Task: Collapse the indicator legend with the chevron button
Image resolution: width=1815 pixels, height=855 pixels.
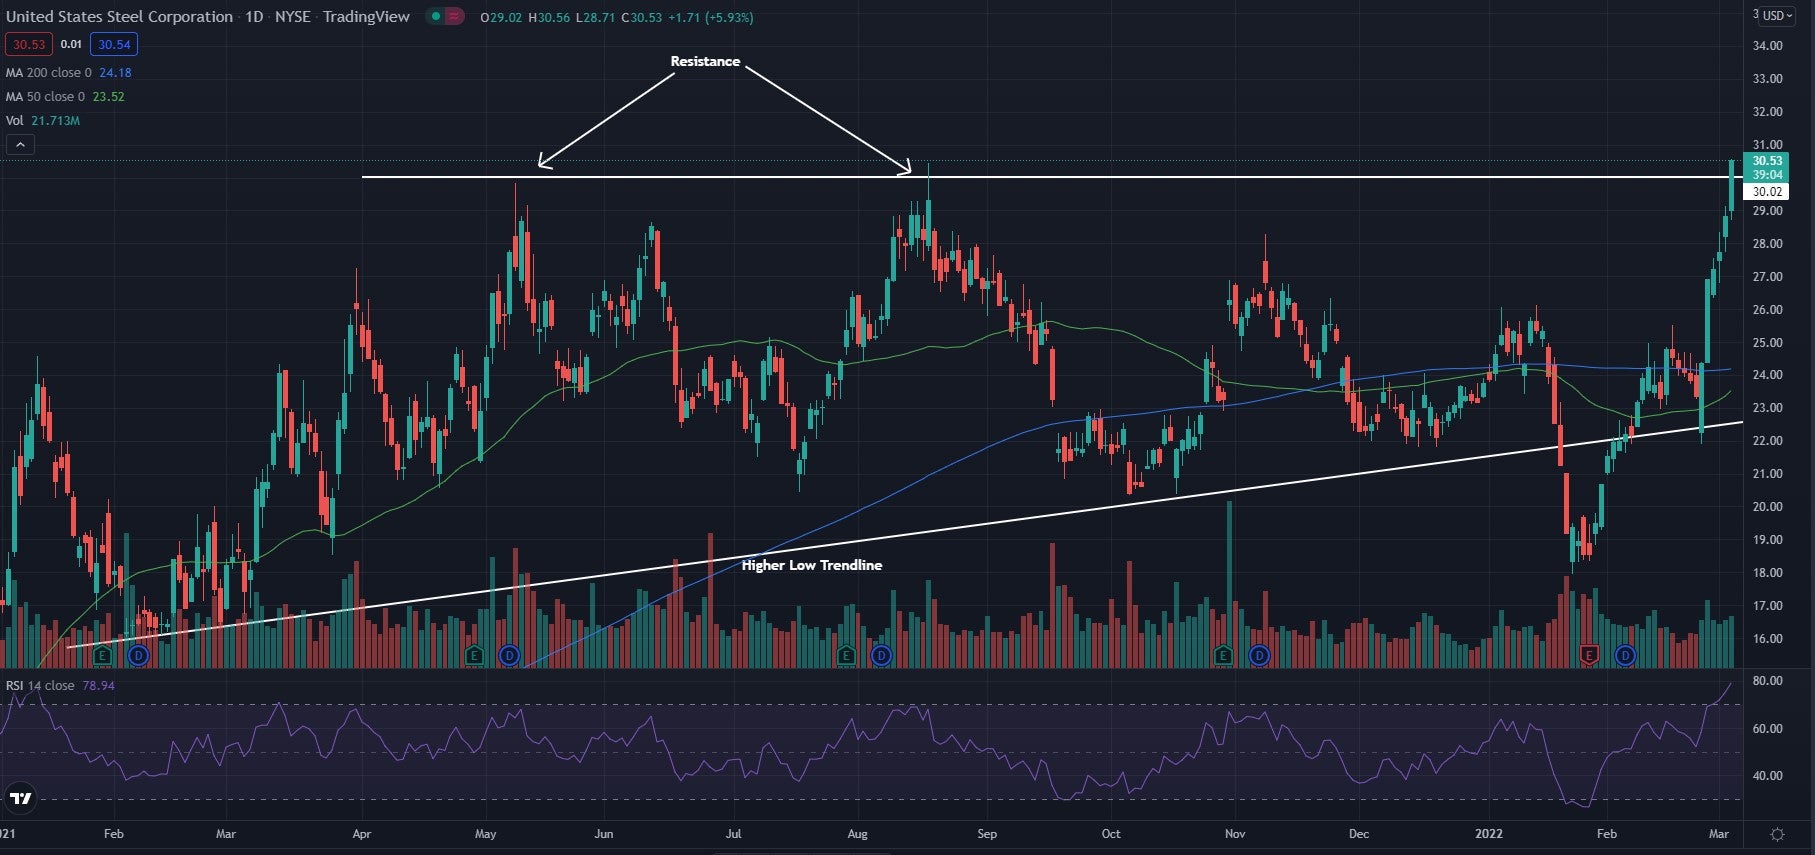Action: click(x=20, y=145)
